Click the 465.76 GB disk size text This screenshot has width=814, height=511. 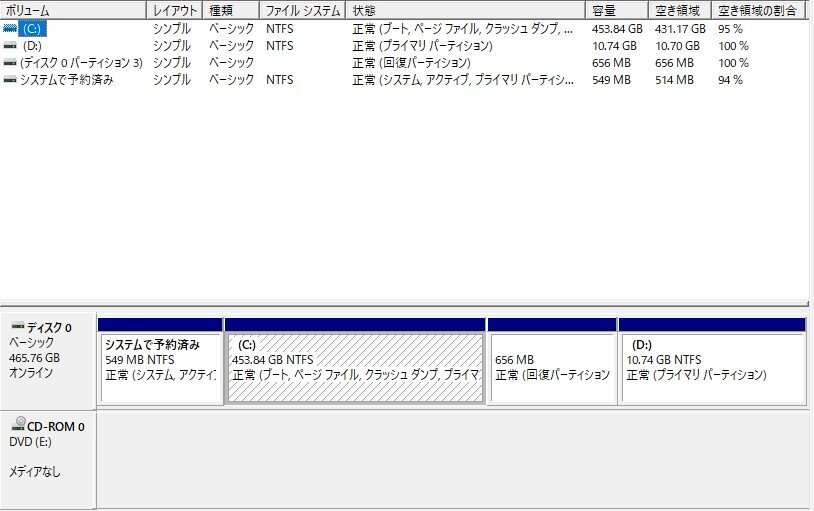click(x=34, y=358)
